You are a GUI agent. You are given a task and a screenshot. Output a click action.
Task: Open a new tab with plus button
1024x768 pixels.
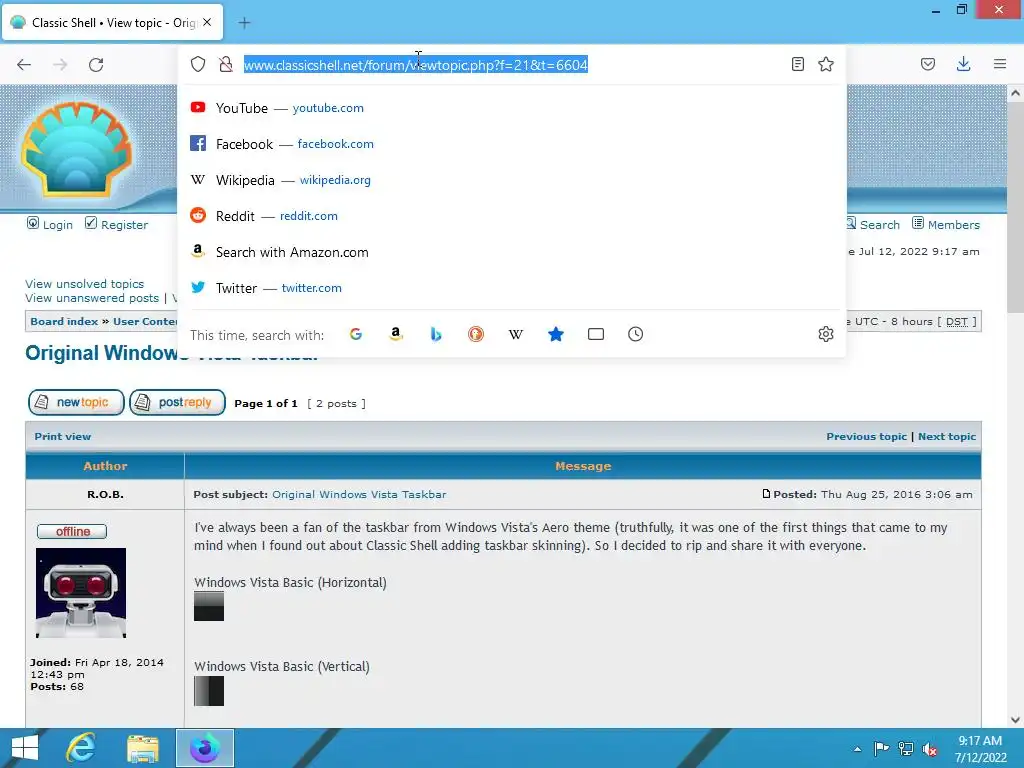pos(244,23)
